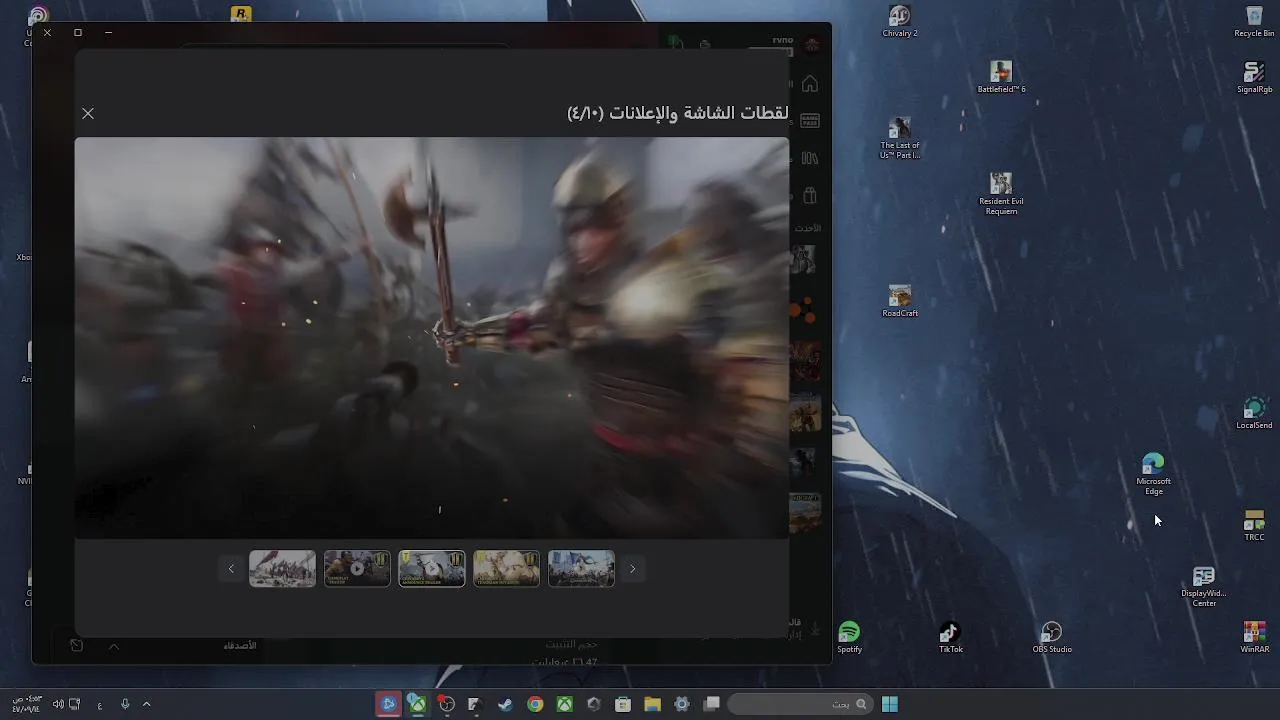Screen dimensions: 1280x720
Task: Open volume and network quick settings
Action: click(x=66, y=704)
